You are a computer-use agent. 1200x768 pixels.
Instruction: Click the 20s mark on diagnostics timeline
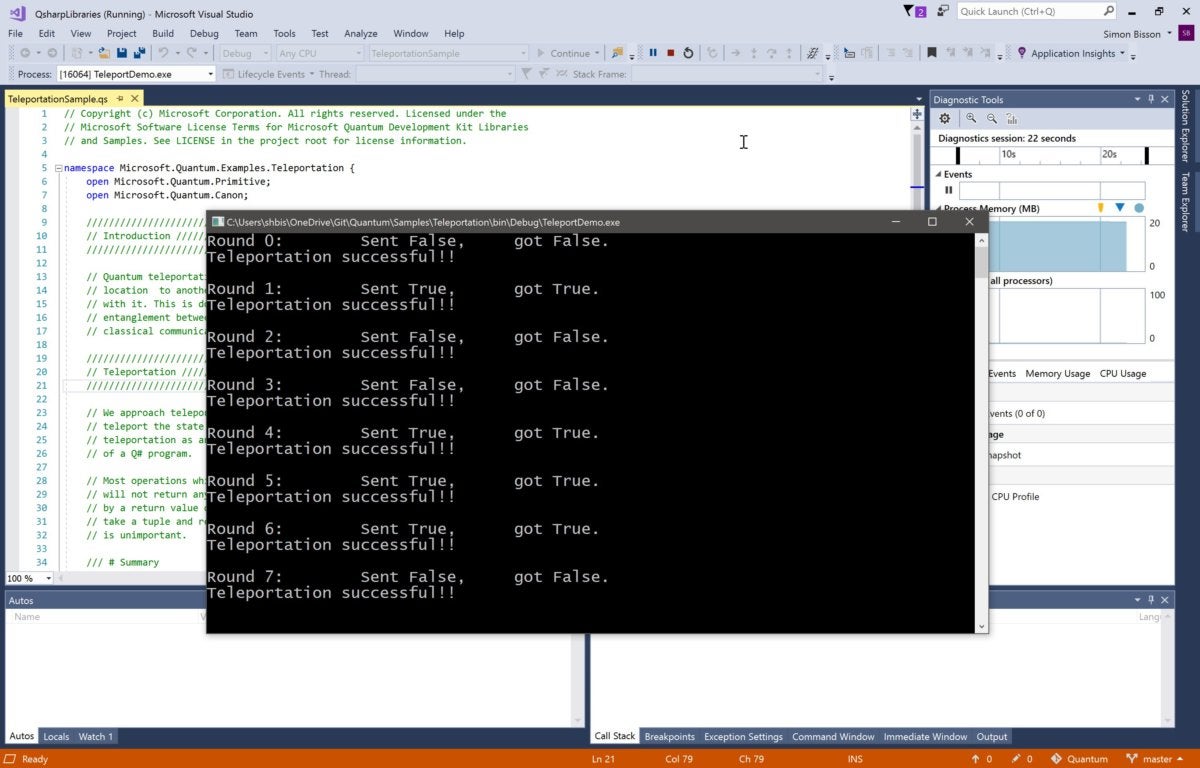1109,155
